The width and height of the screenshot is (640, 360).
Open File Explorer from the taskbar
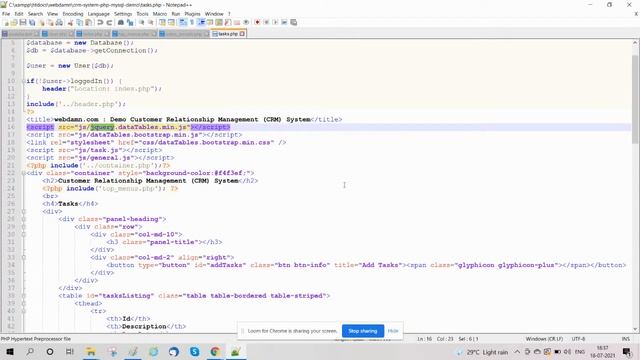91,351
